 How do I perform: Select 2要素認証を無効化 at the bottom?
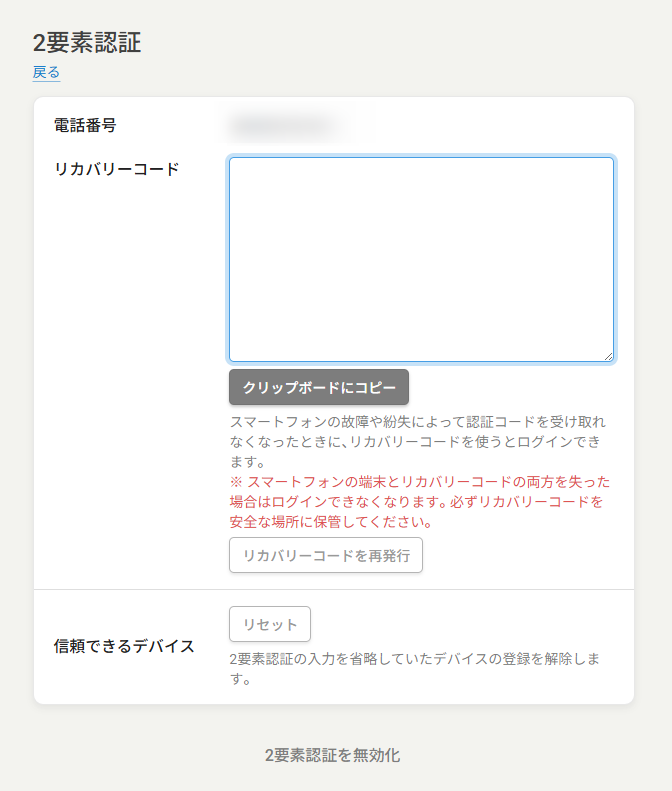(332, 755)
